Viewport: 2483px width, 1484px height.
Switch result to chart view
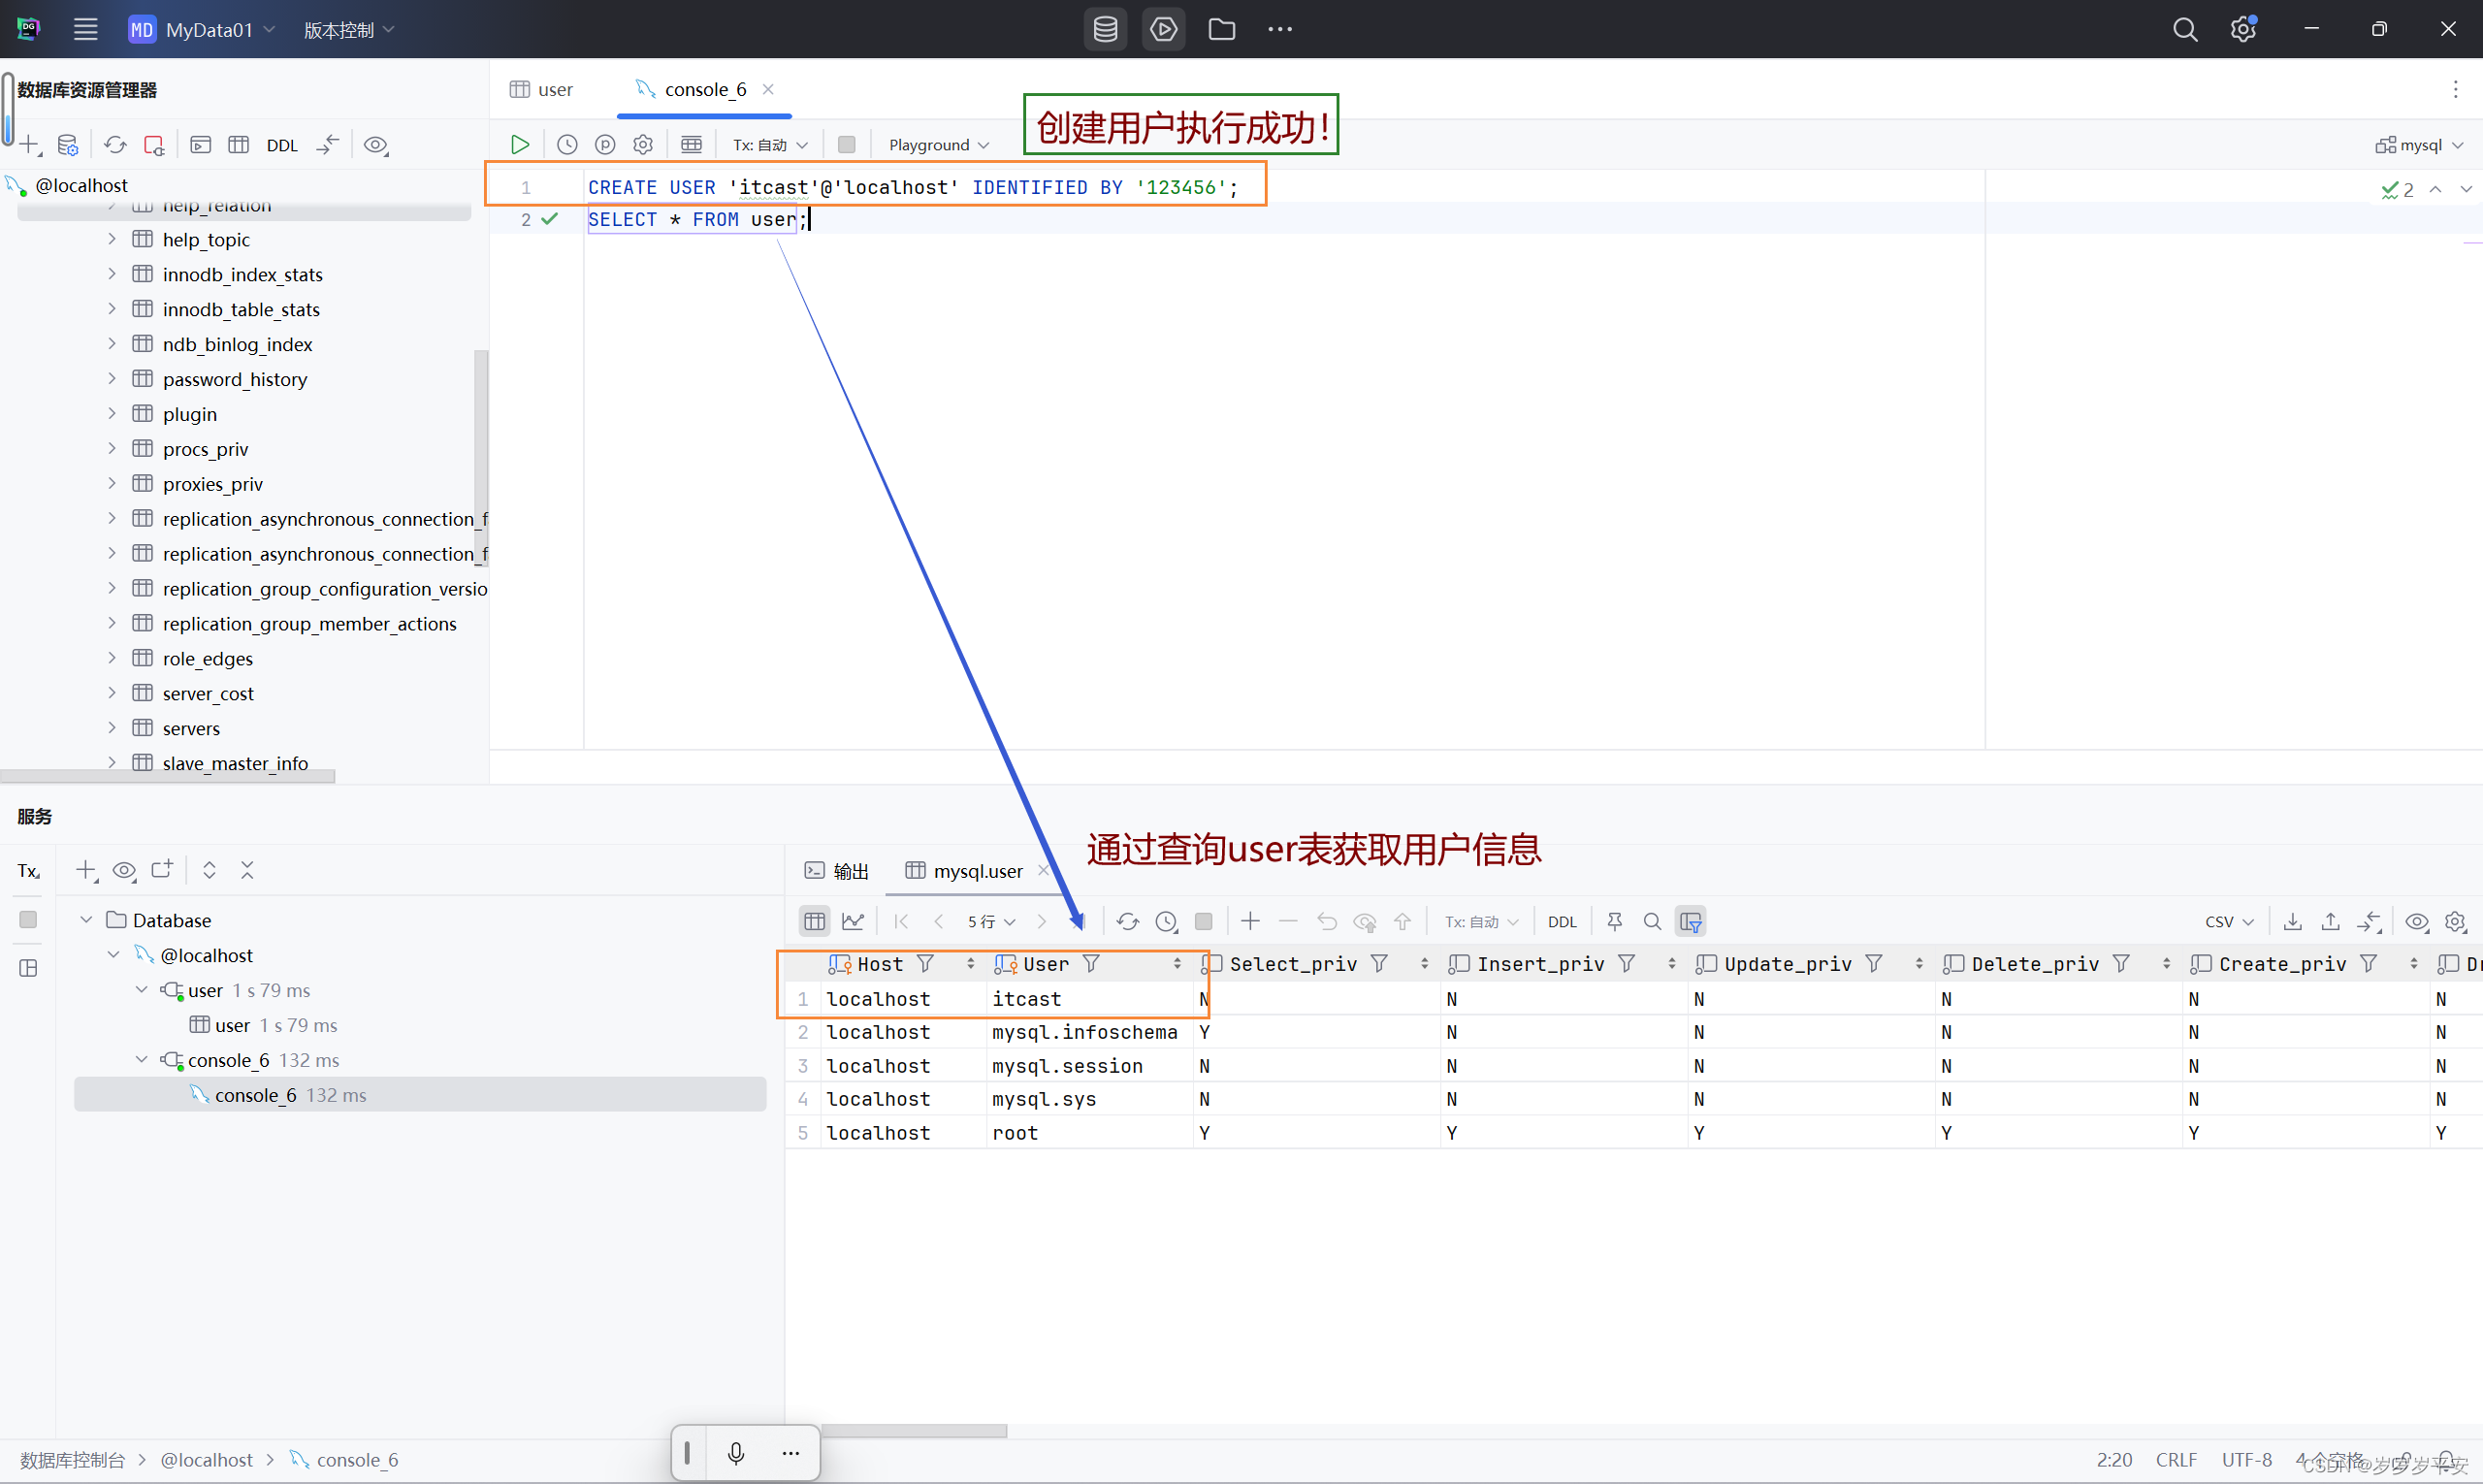point(853,921)
